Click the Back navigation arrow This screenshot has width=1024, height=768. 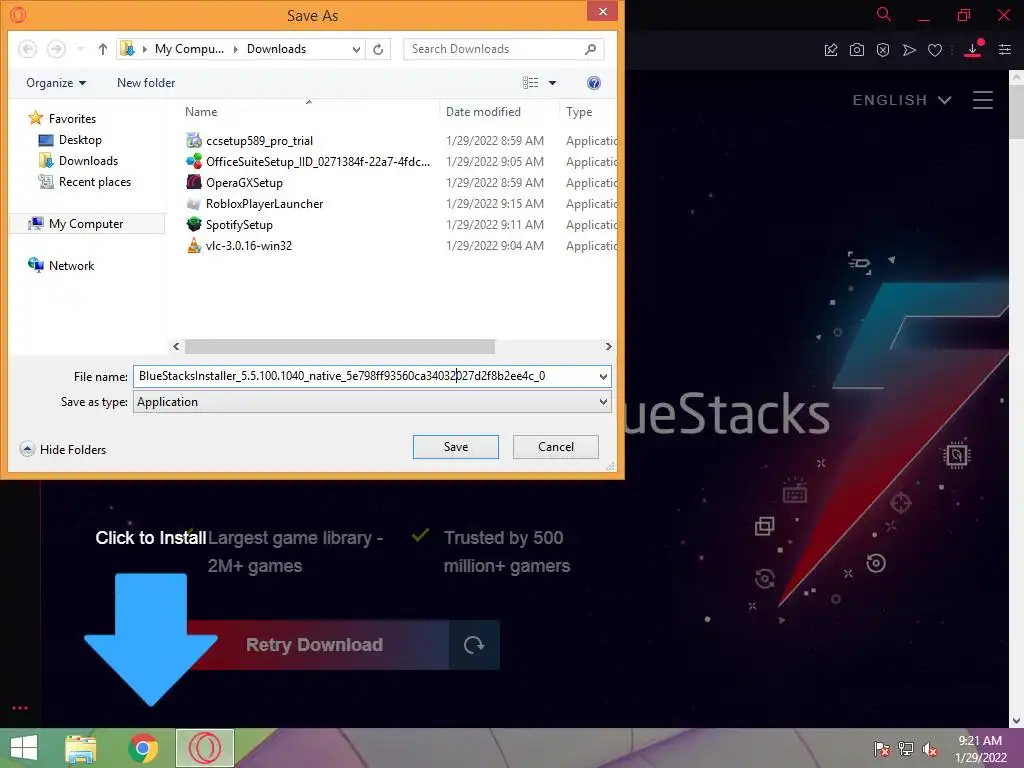point(27,49)
